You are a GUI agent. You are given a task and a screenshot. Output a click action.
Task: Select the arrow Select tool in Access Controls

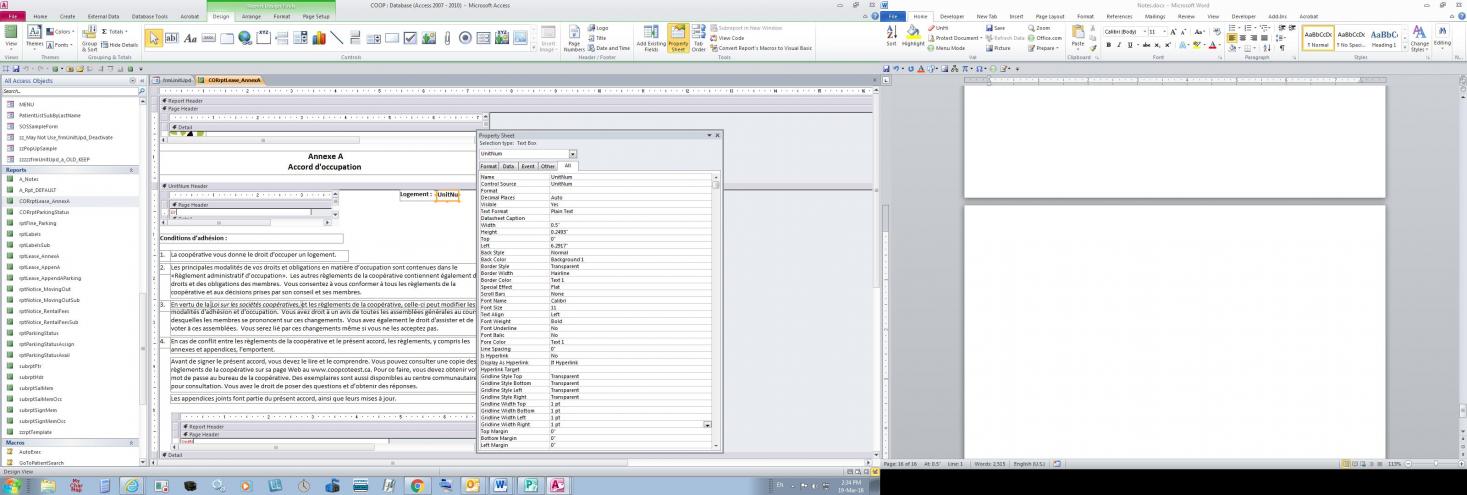point(154,38)
